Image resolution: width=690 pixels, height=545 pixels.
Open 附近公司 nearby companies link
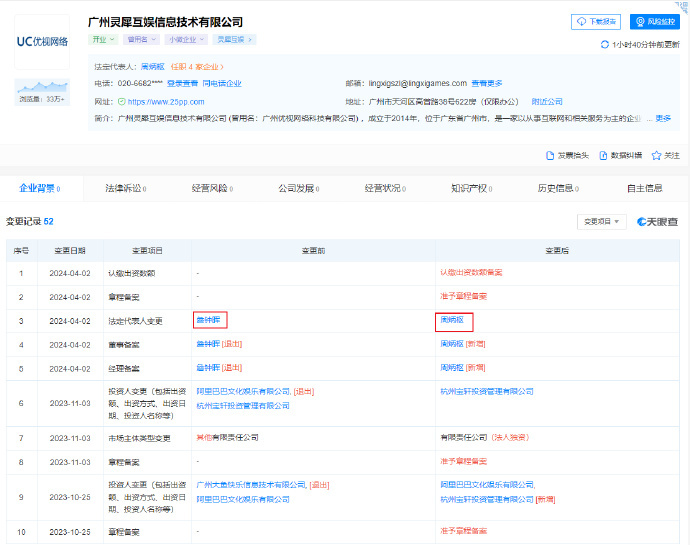[x=547, y=102]
